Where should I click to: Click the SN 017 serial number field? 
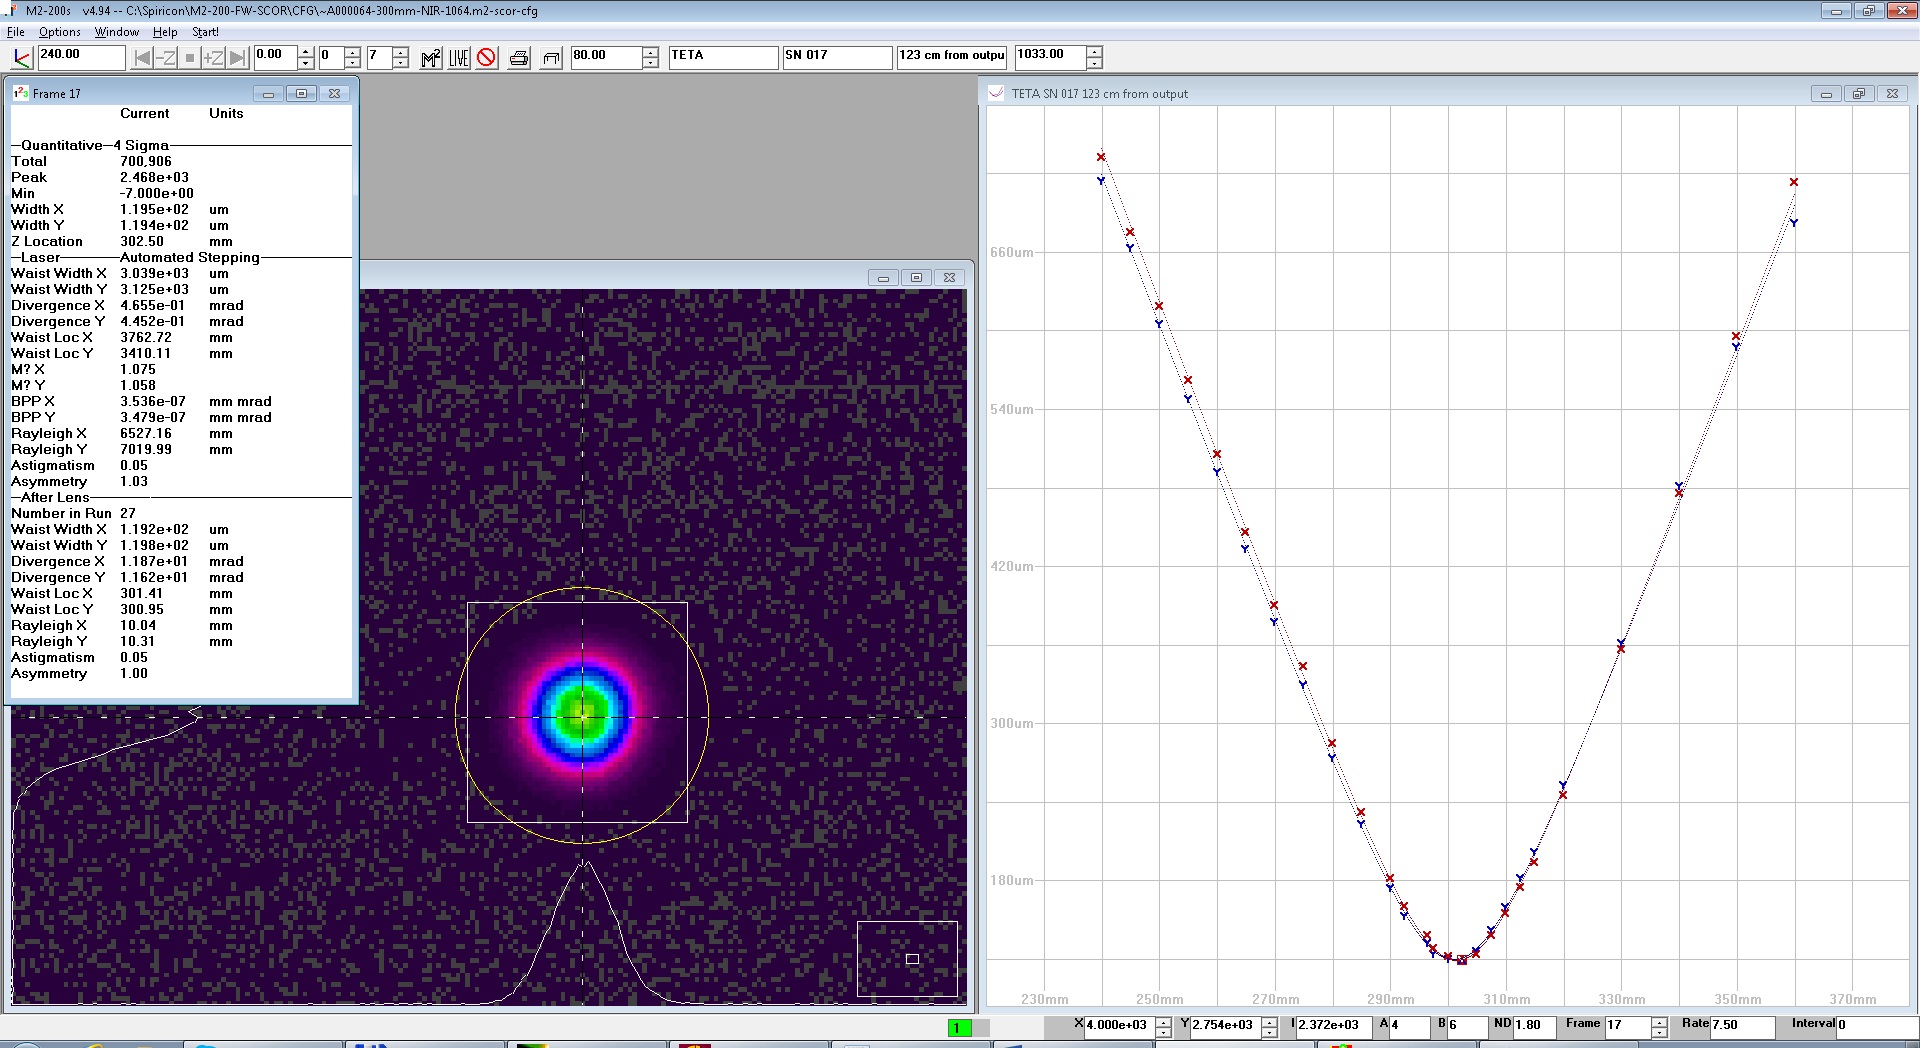838,57
